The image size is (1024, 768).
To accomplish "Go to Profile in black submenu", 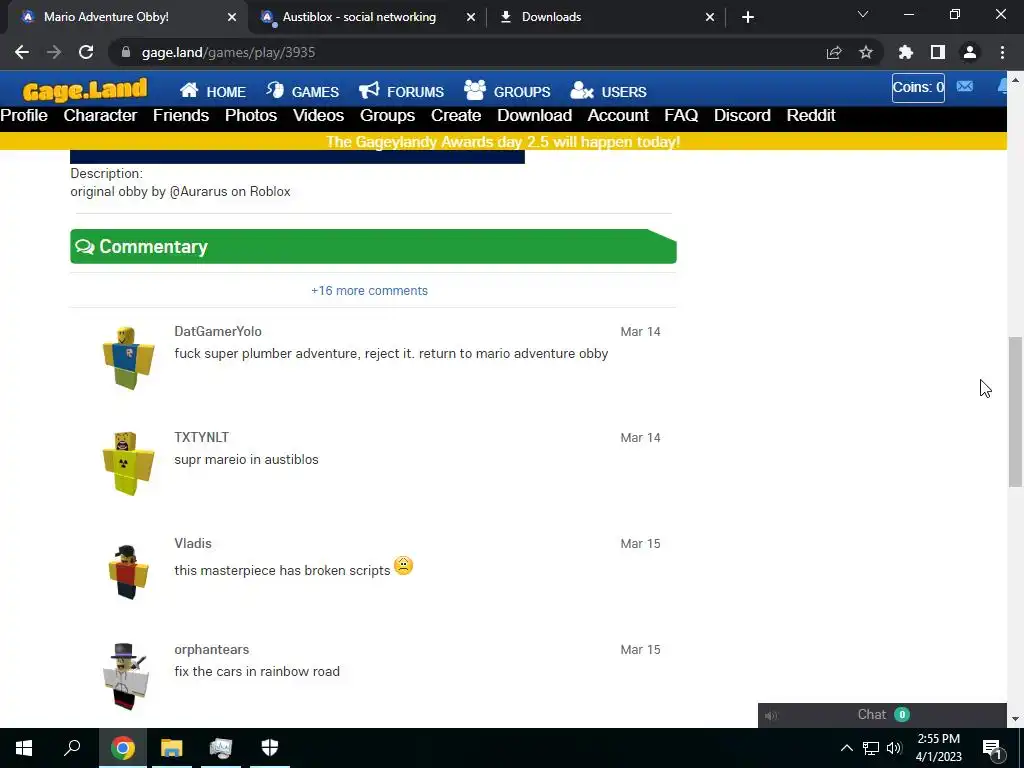I will tap(24, 116).
